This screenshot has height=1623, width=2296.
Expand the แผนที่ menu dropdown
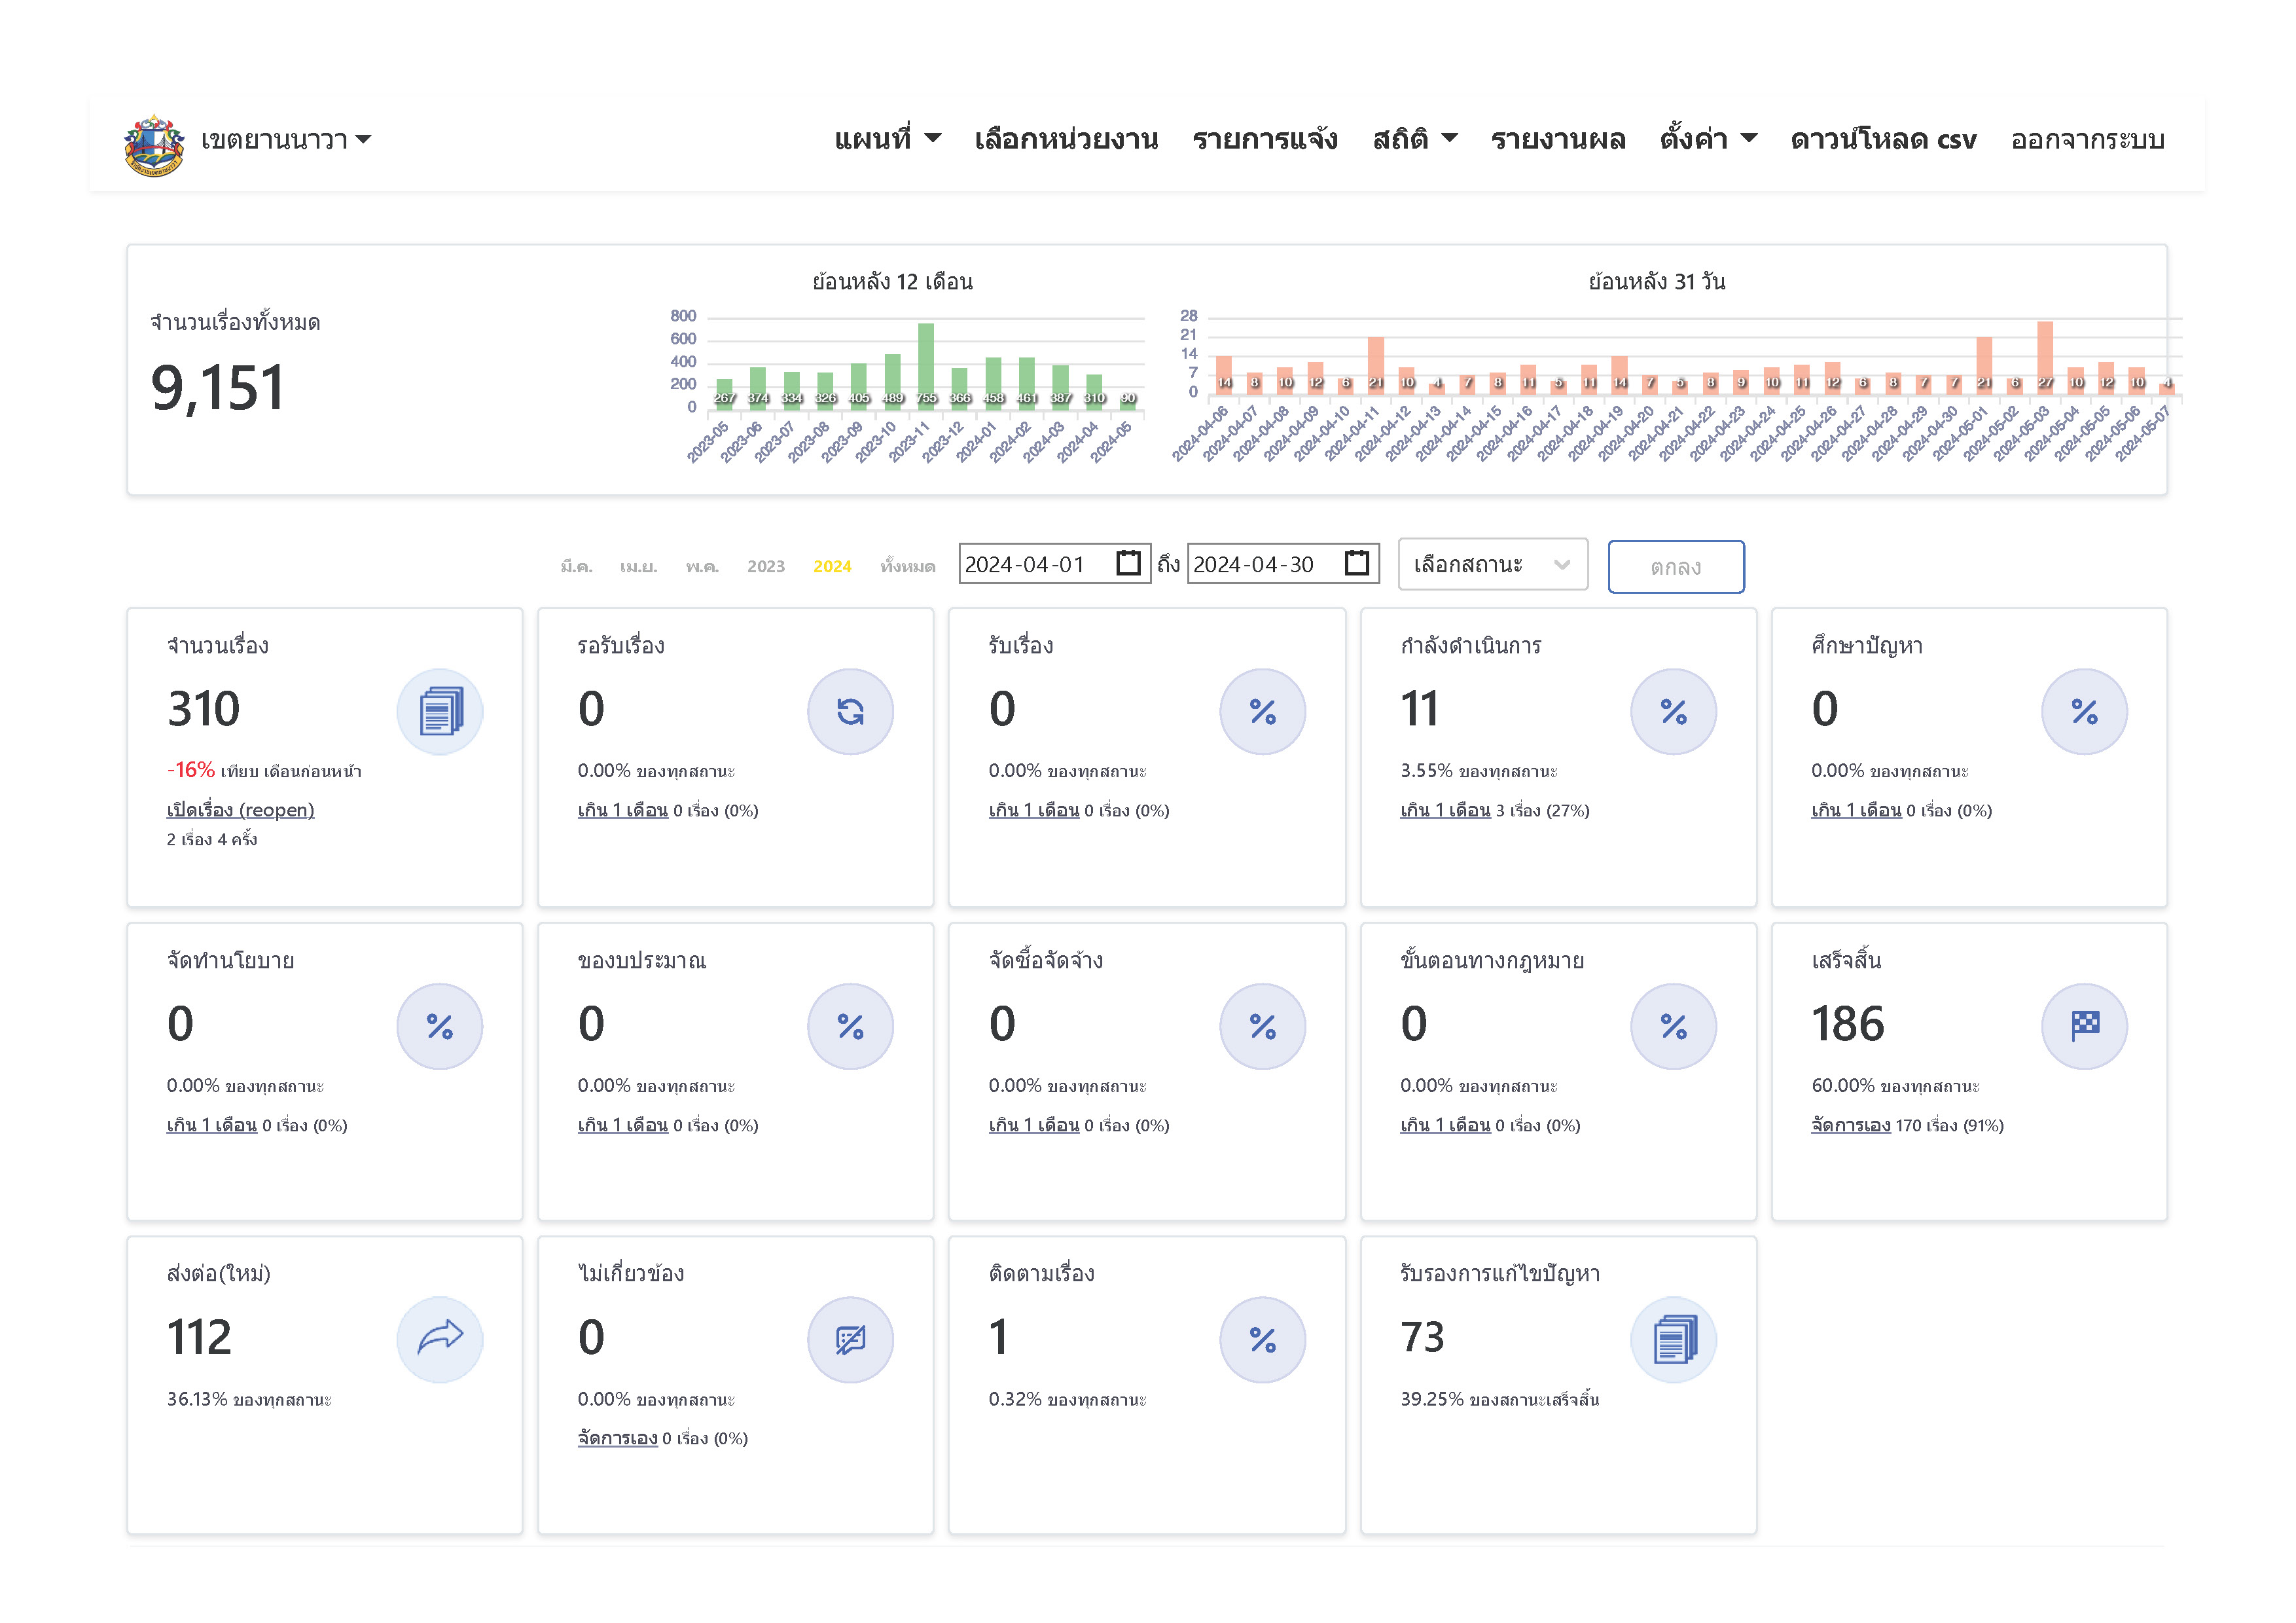(x=887, y=139)
